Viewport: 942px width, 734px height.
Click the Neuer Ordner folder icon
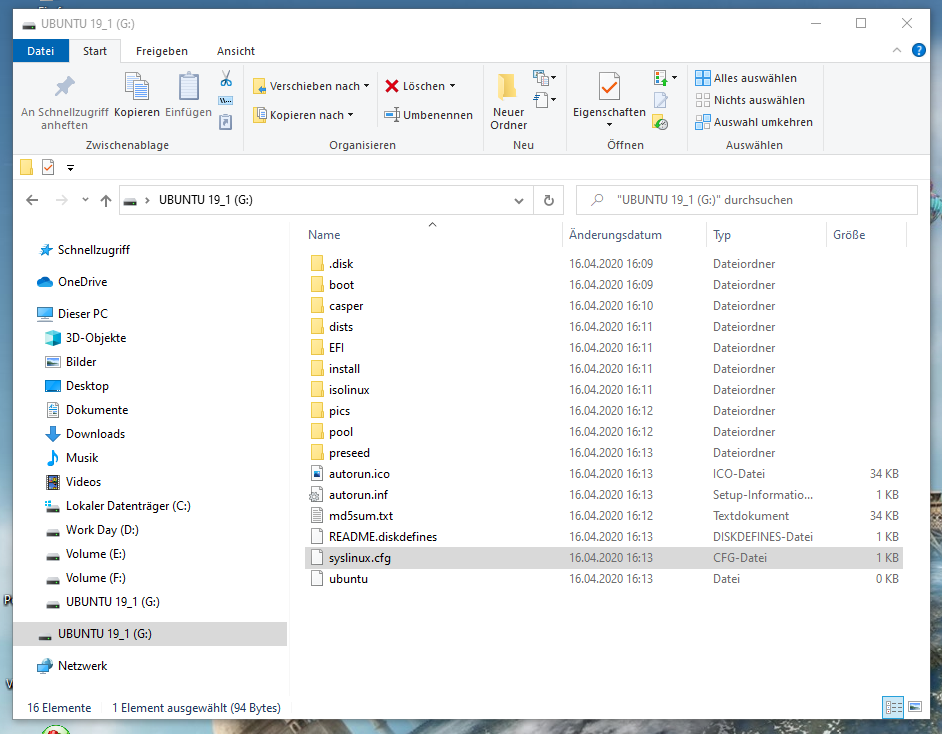click(x=508, y=86)
